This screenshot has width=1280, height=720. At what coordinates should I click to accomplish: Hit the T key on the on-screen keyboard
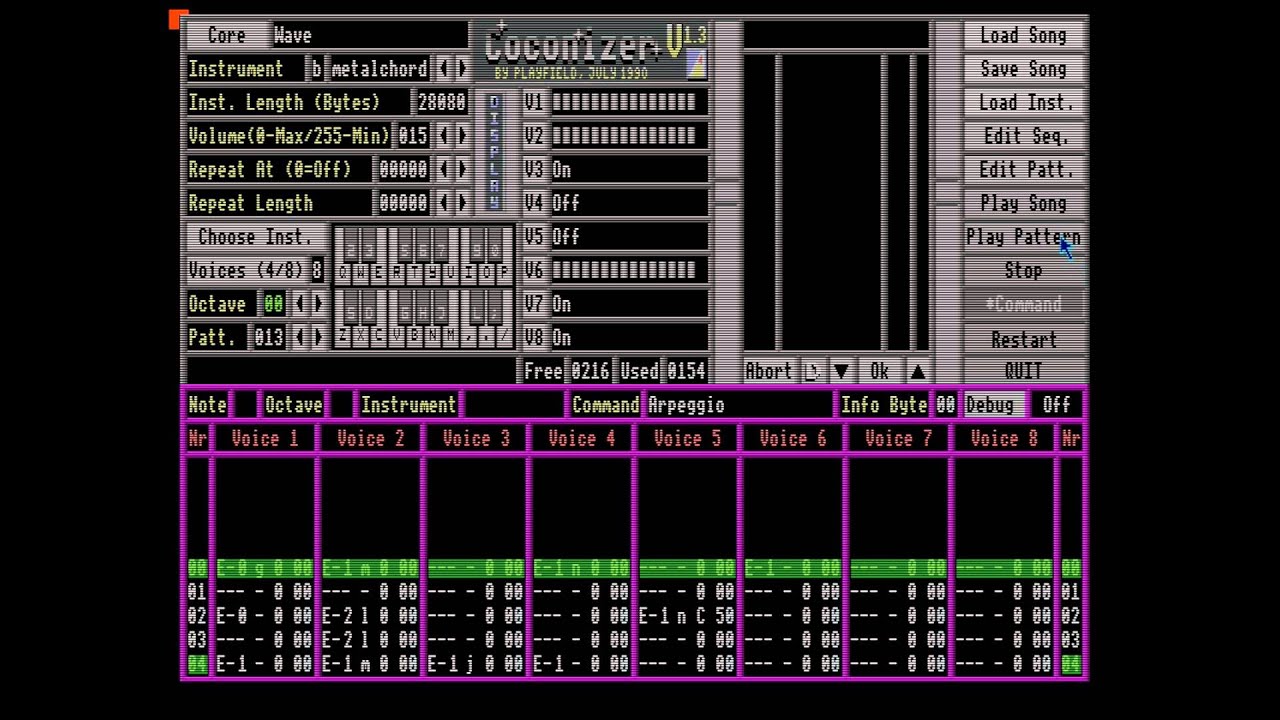415,272
